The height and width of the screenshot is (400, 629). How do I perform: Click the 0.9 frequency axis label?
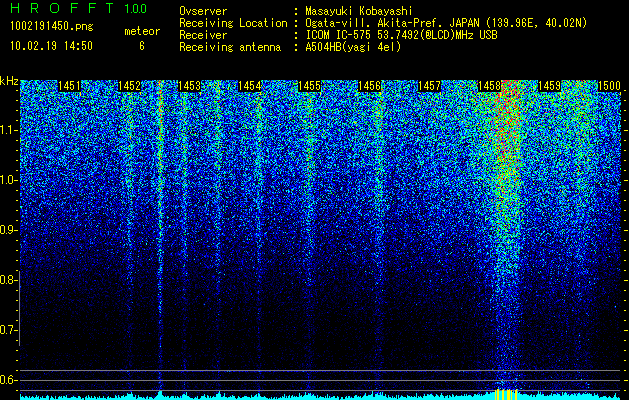pyautogui.click(x=8, y=230)
